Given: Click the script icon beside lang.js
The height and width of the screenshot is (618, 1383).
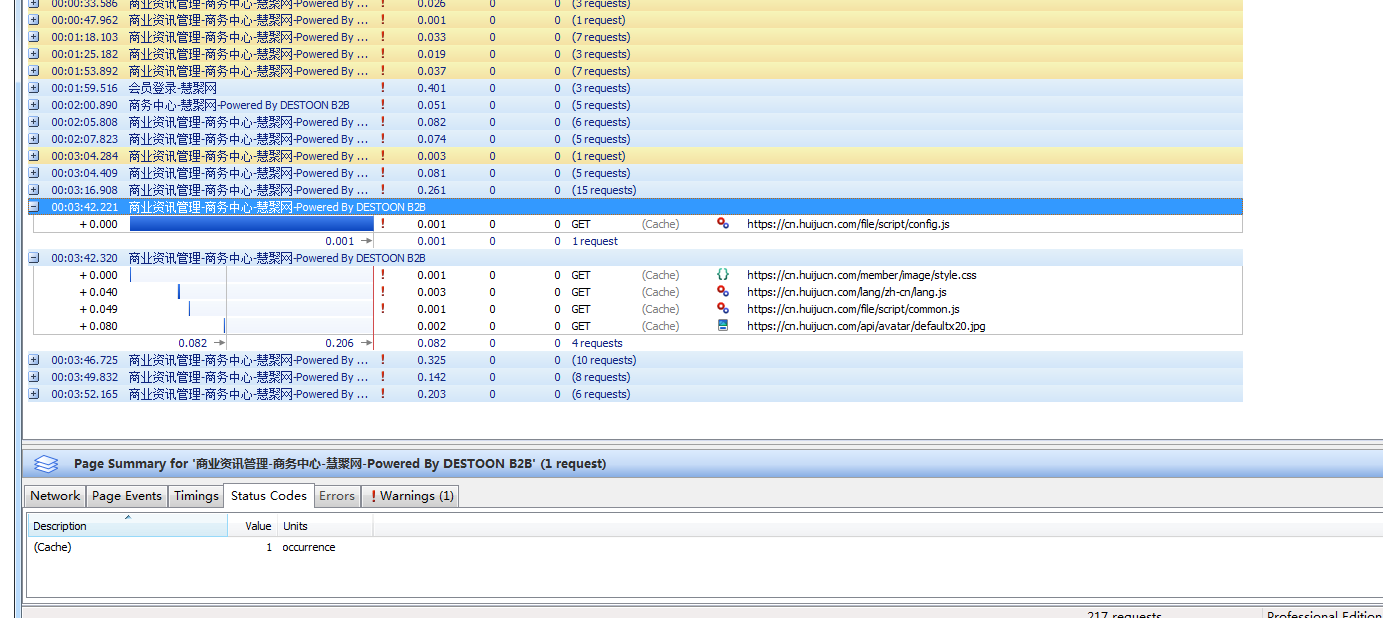Looking at the screenshot, I should [723, 292].
